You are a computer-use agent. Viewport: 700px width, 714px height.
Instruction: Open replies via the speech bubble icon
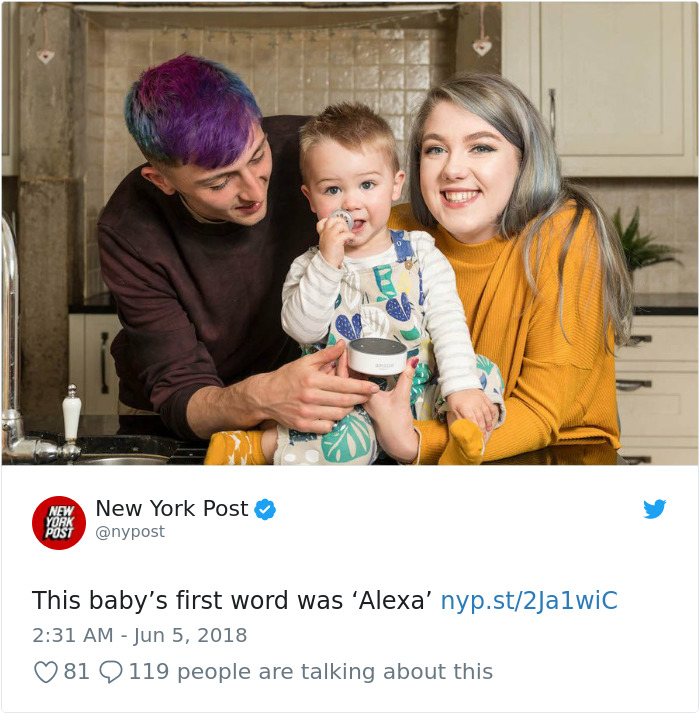click(111, 672)
